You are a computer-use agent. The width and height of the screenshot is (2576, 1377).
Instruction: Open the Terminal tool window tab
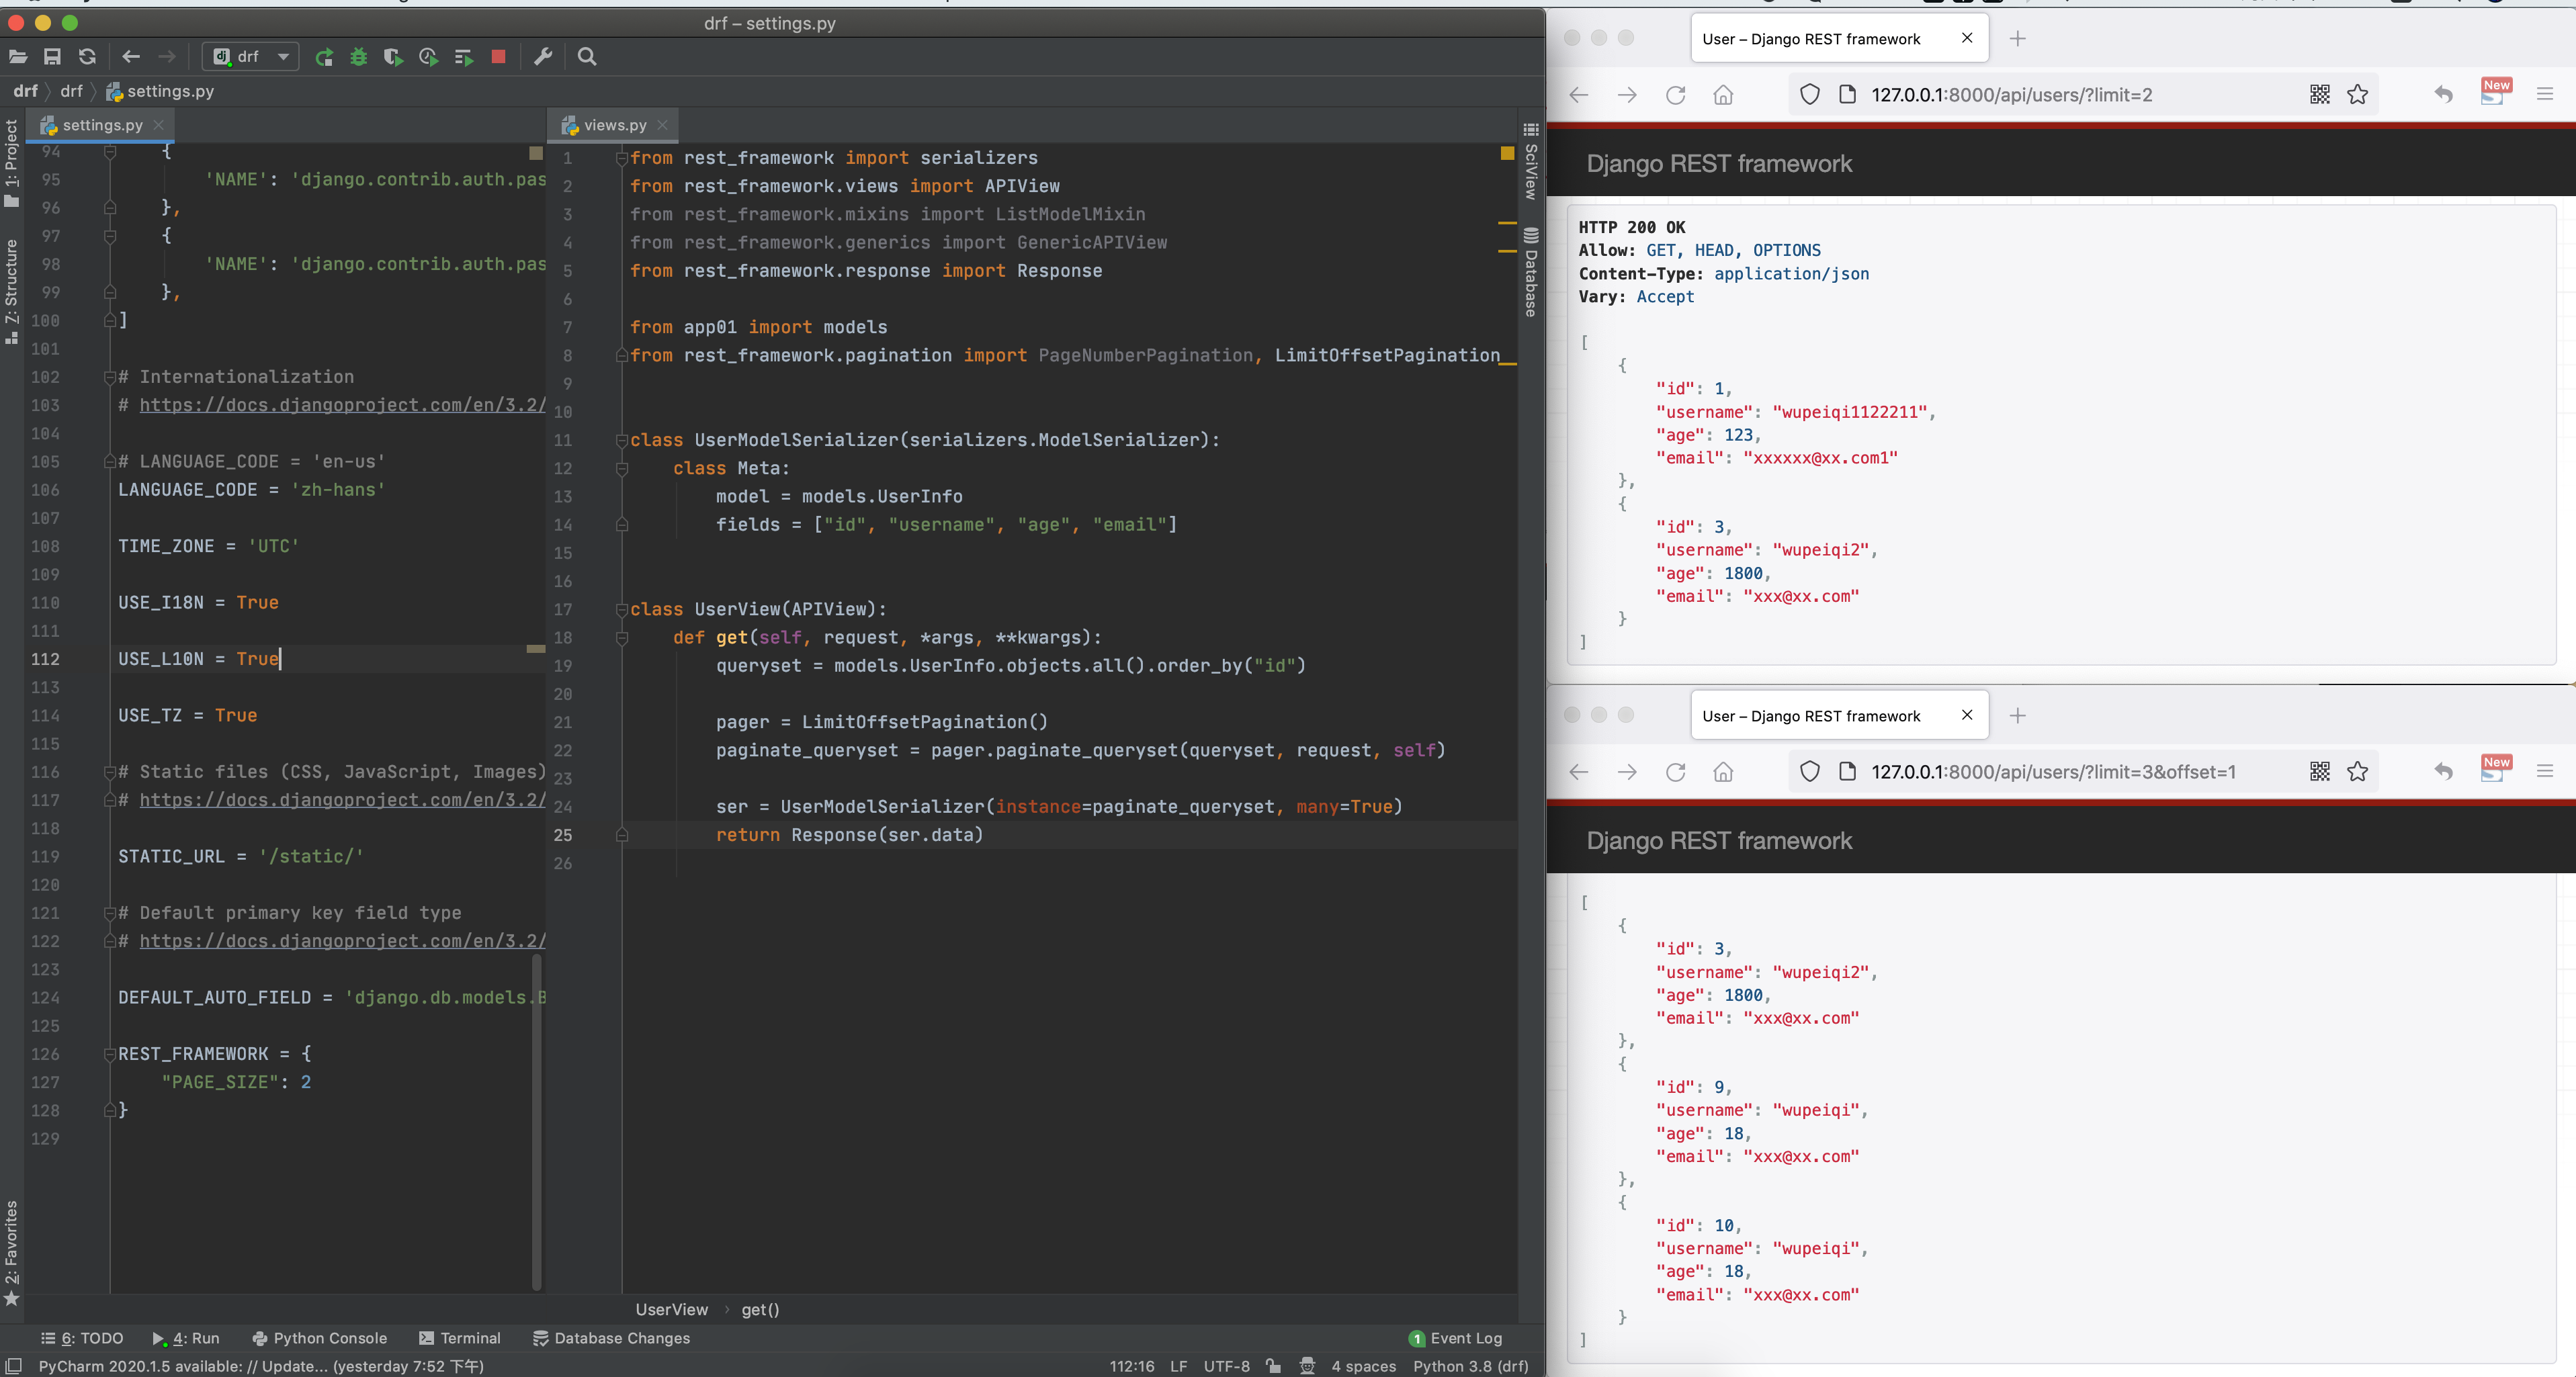(x=460, y=1338)
